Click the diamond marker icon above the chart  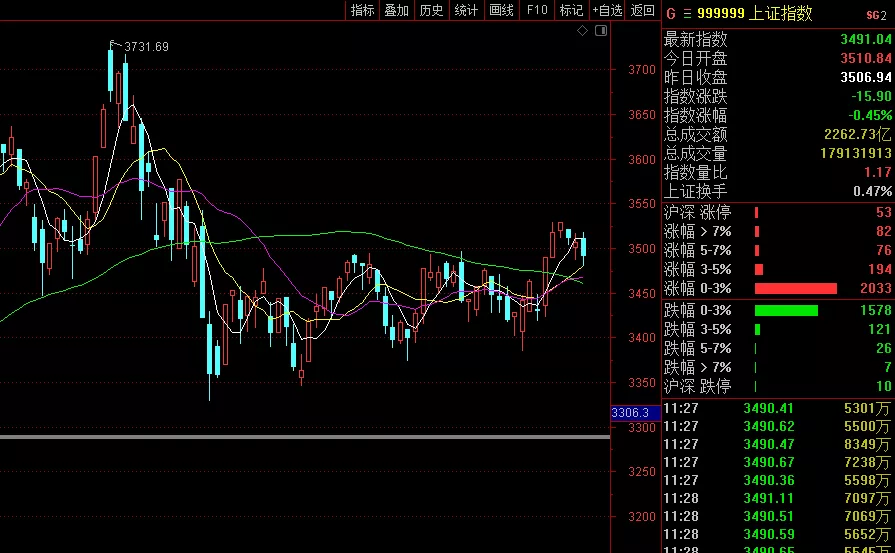(x=582, y=31)
